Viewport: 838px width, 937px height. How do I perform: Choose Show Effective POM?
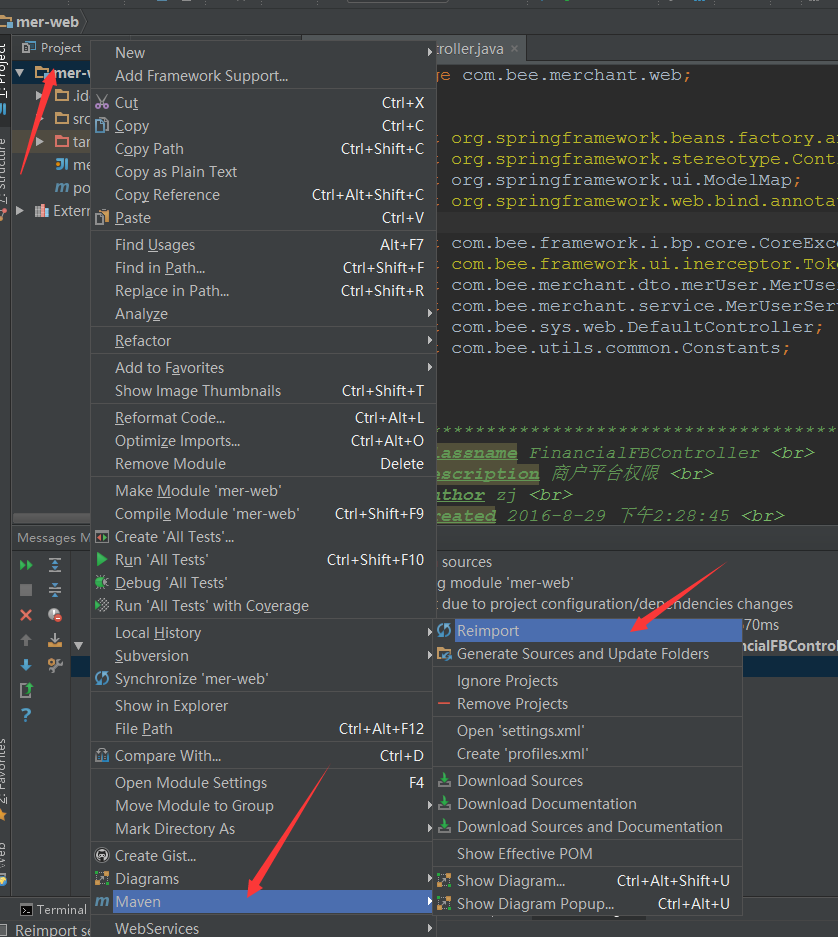[x=588, y=853]
